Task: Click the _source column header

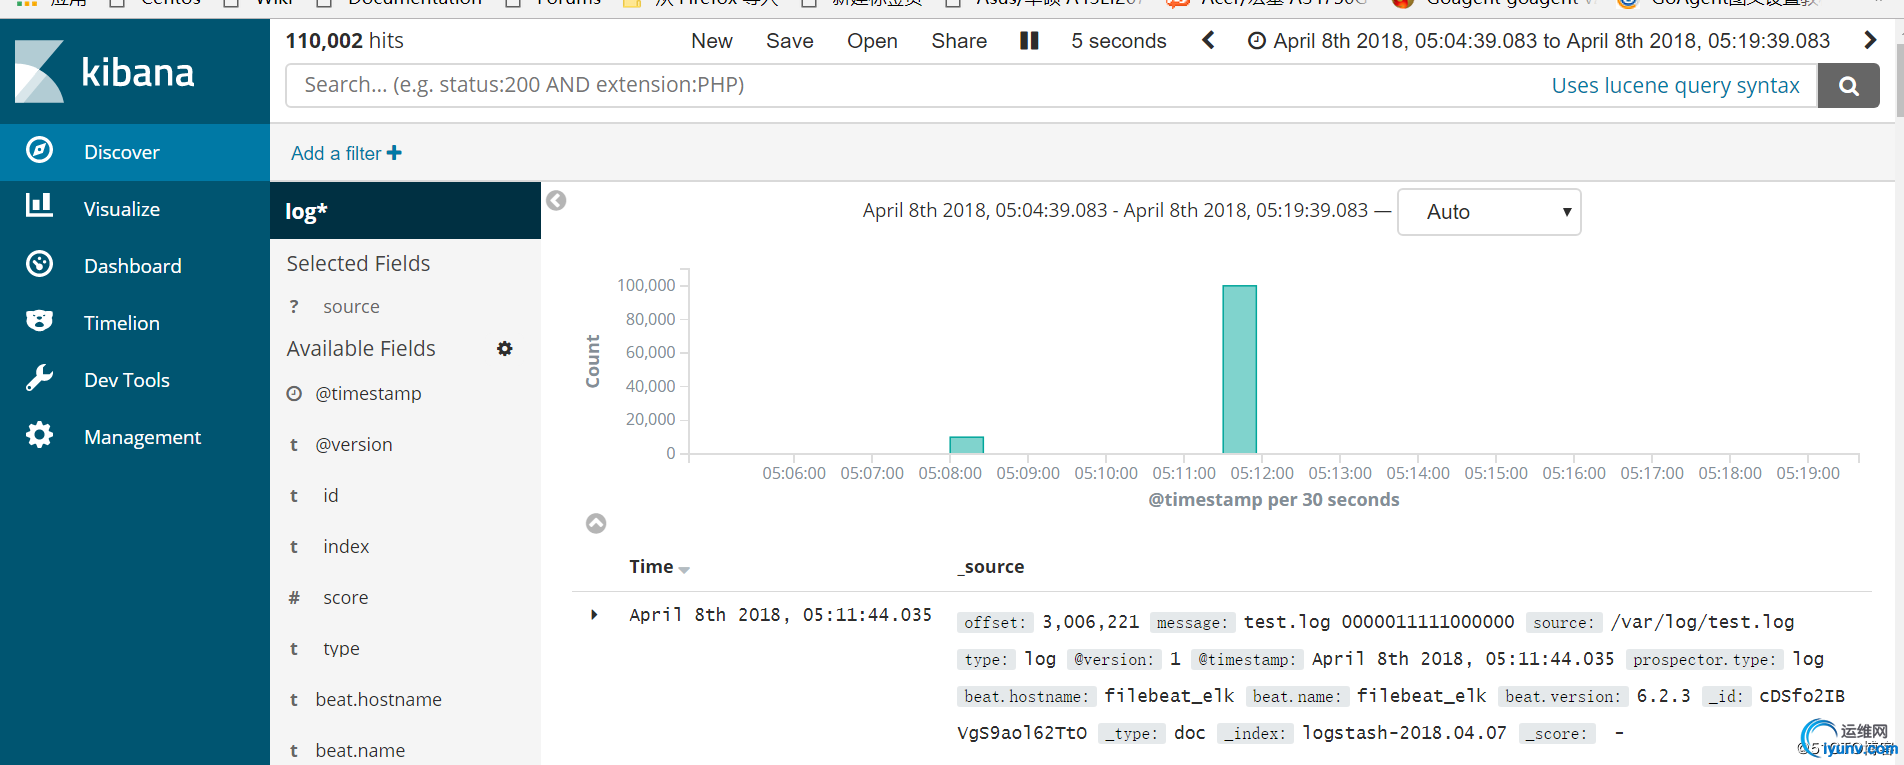Action: (990, 567)
